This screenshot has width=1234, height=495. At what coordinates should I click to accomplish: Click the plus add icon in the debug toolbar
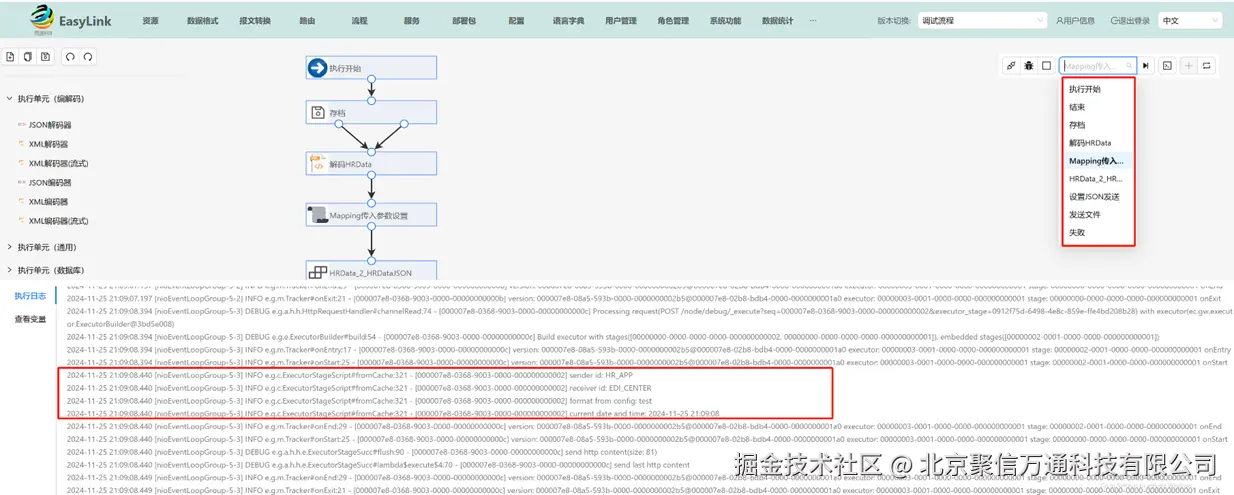click(1189, 66)
